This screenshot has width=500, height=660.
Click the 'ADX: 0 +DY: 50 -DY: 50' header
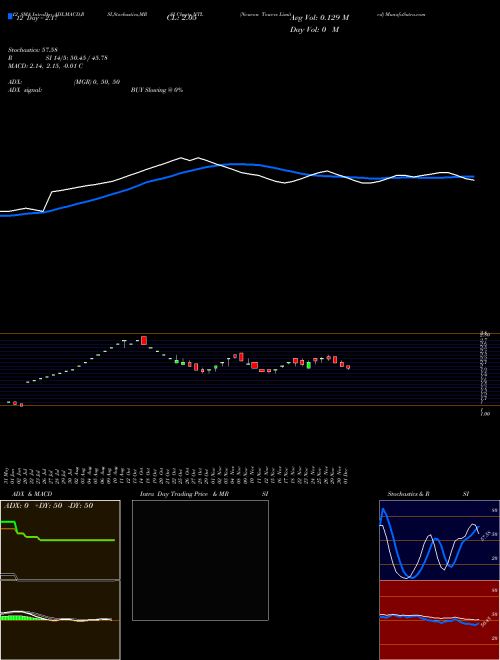[x=48, y=506]
